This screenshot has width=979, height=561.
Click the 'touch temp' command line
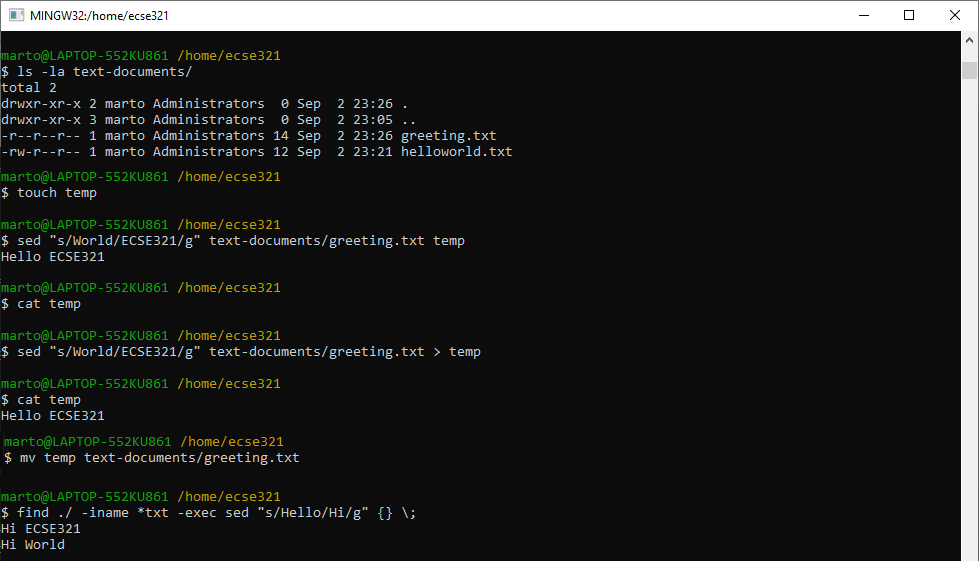coord(49,193)
